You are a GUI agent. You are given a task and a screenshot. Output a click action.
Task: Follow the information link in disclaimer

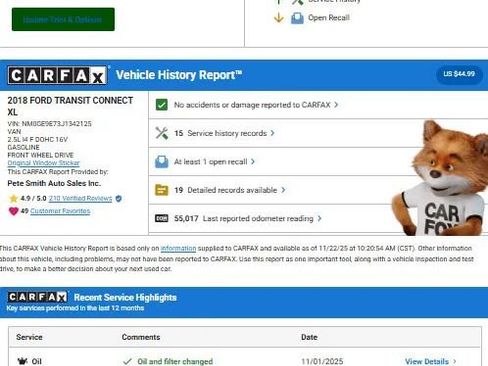(x=178, y=248)
